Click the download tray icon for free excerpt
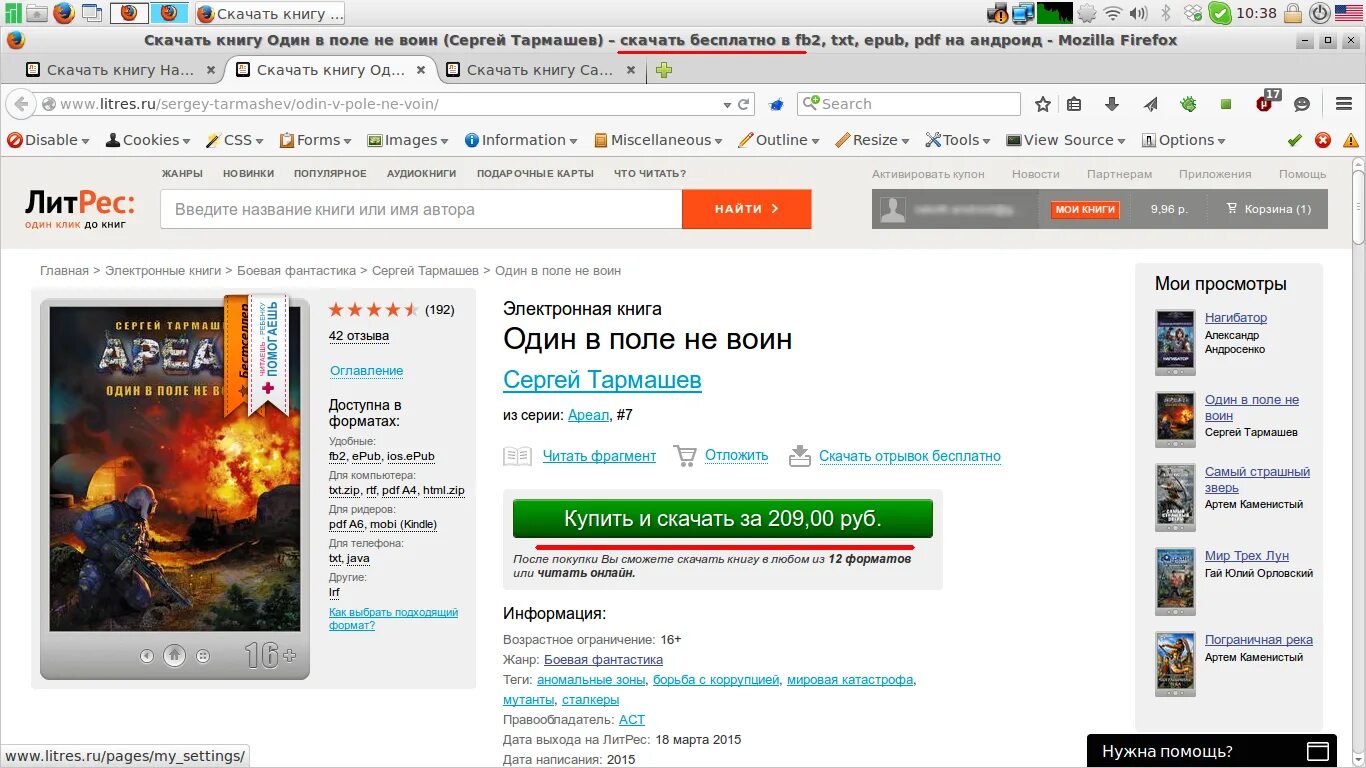The image size is (1366, 768). (800, 456)
